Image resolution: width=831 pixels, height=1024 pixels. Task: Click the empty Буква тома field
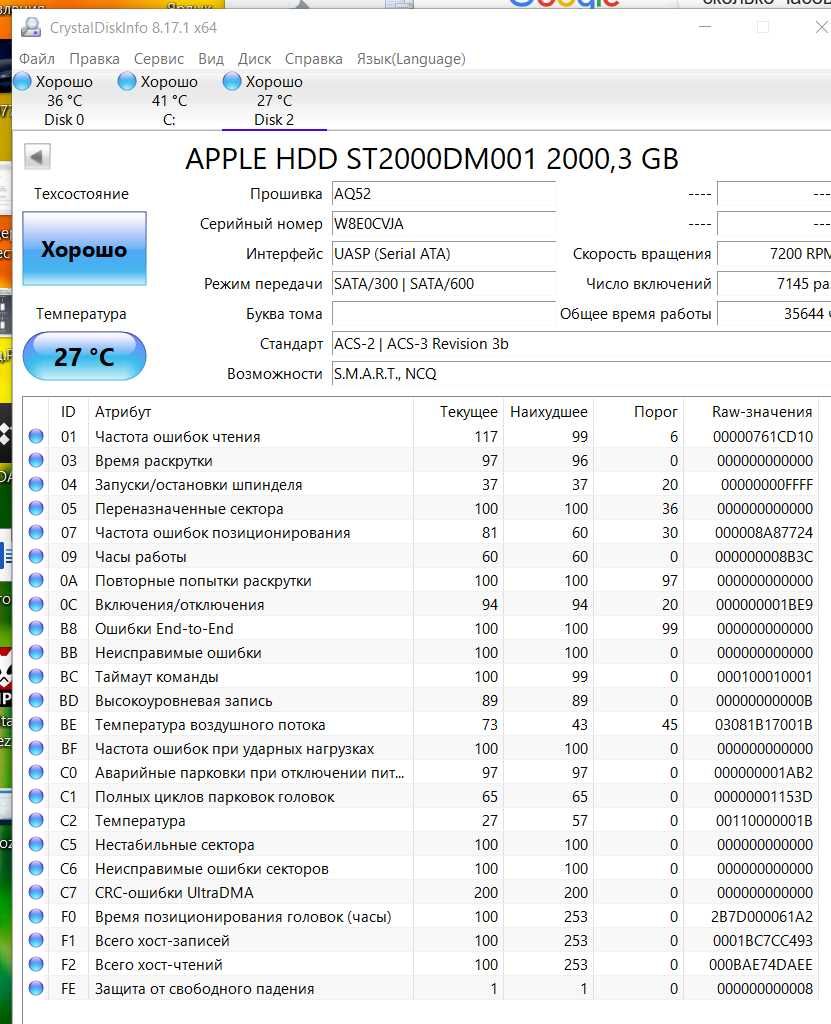[x=444, y=314]
